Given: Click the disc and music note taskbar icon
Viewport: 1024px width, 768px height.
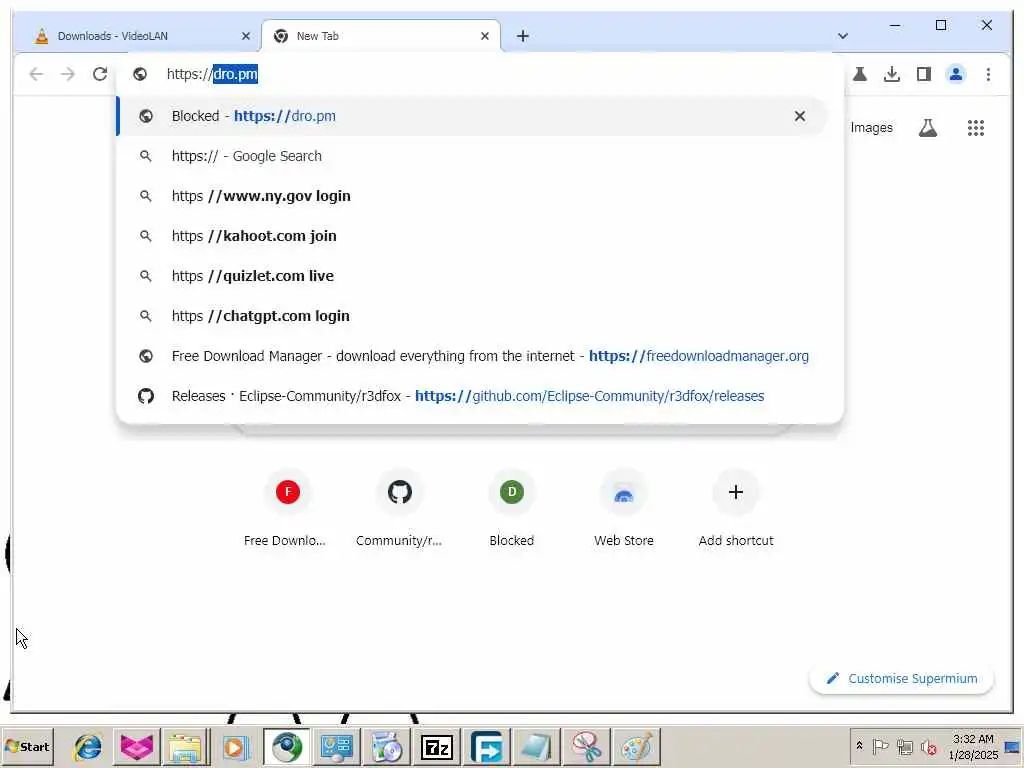Looking at the screenshot, I should (387, 746).
